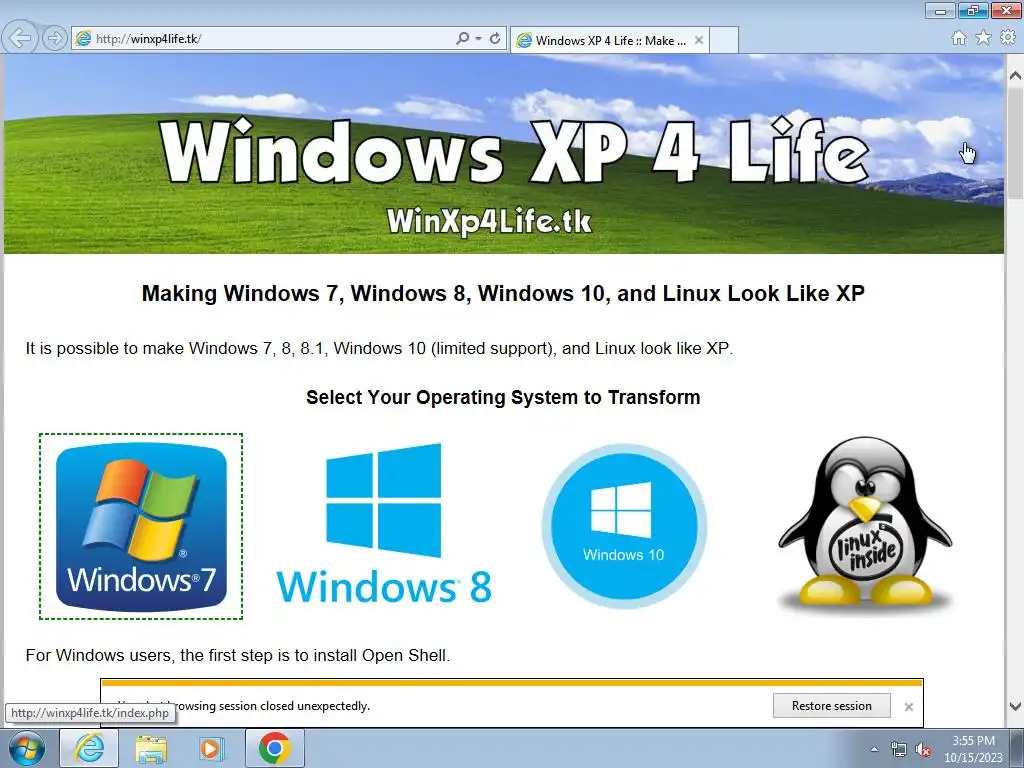Show hidden system tray icons arrow
The image size is (1024, 768).
tap(874, 749)
